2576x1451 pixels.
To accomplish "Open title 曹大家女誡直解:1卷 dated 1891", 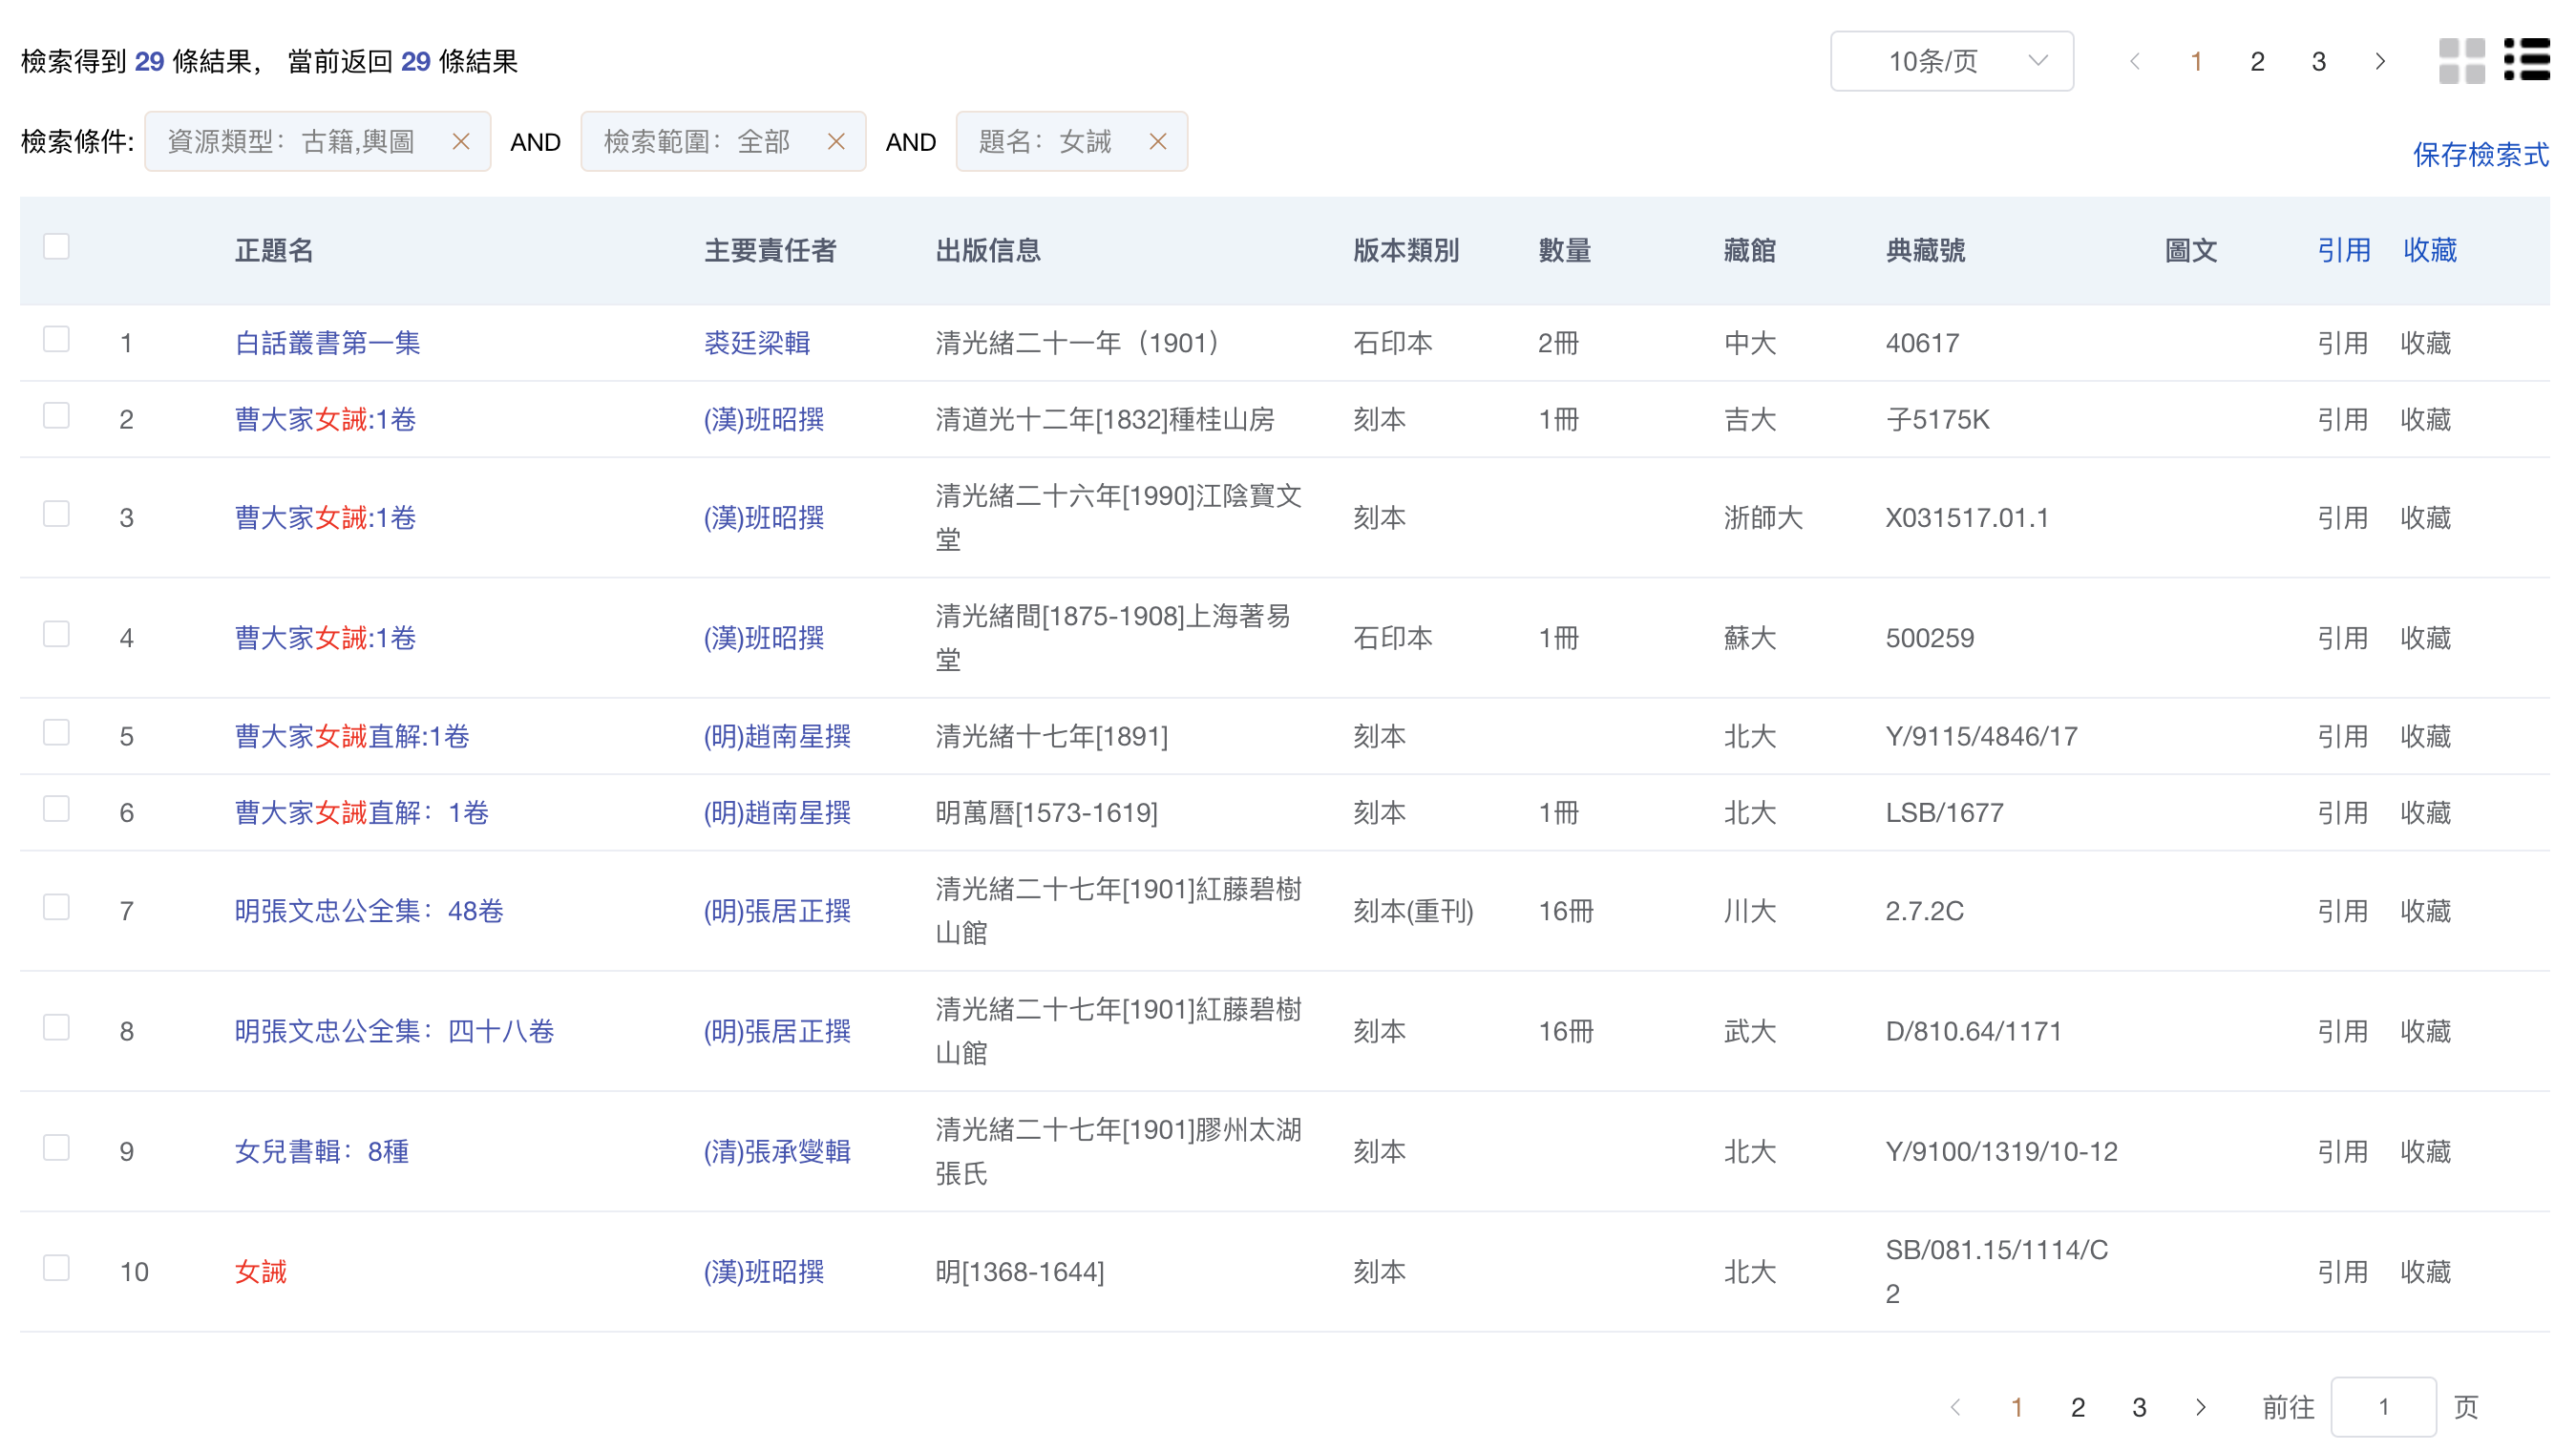I will click(x=352, y=736).
